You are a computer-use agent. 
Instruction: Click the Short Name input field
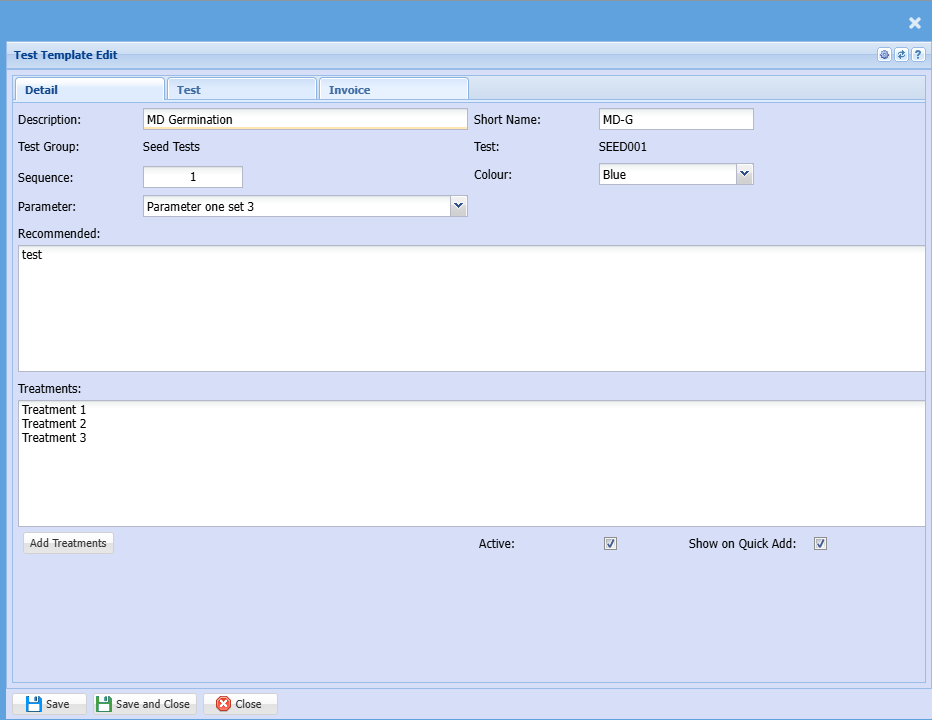[676, 120]
